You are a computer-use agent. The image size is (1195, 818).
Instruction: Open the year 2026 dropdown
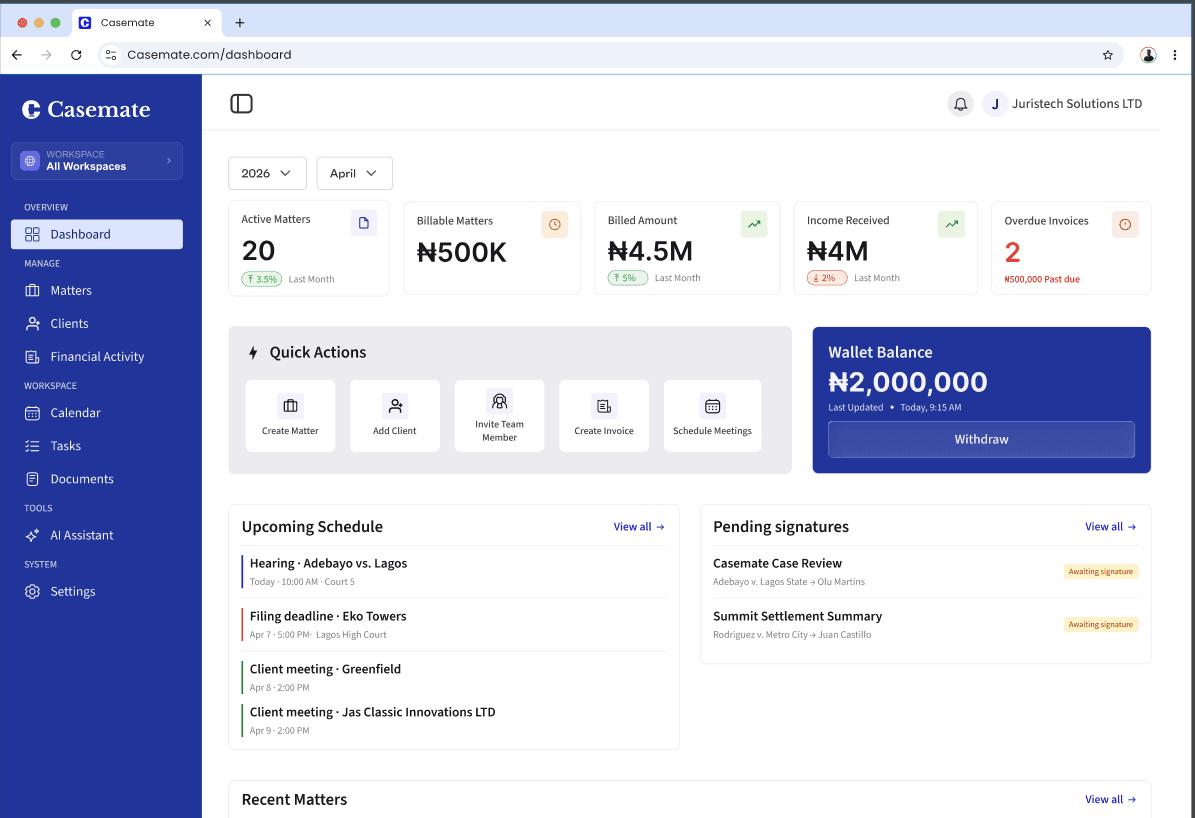click(268, 173)
